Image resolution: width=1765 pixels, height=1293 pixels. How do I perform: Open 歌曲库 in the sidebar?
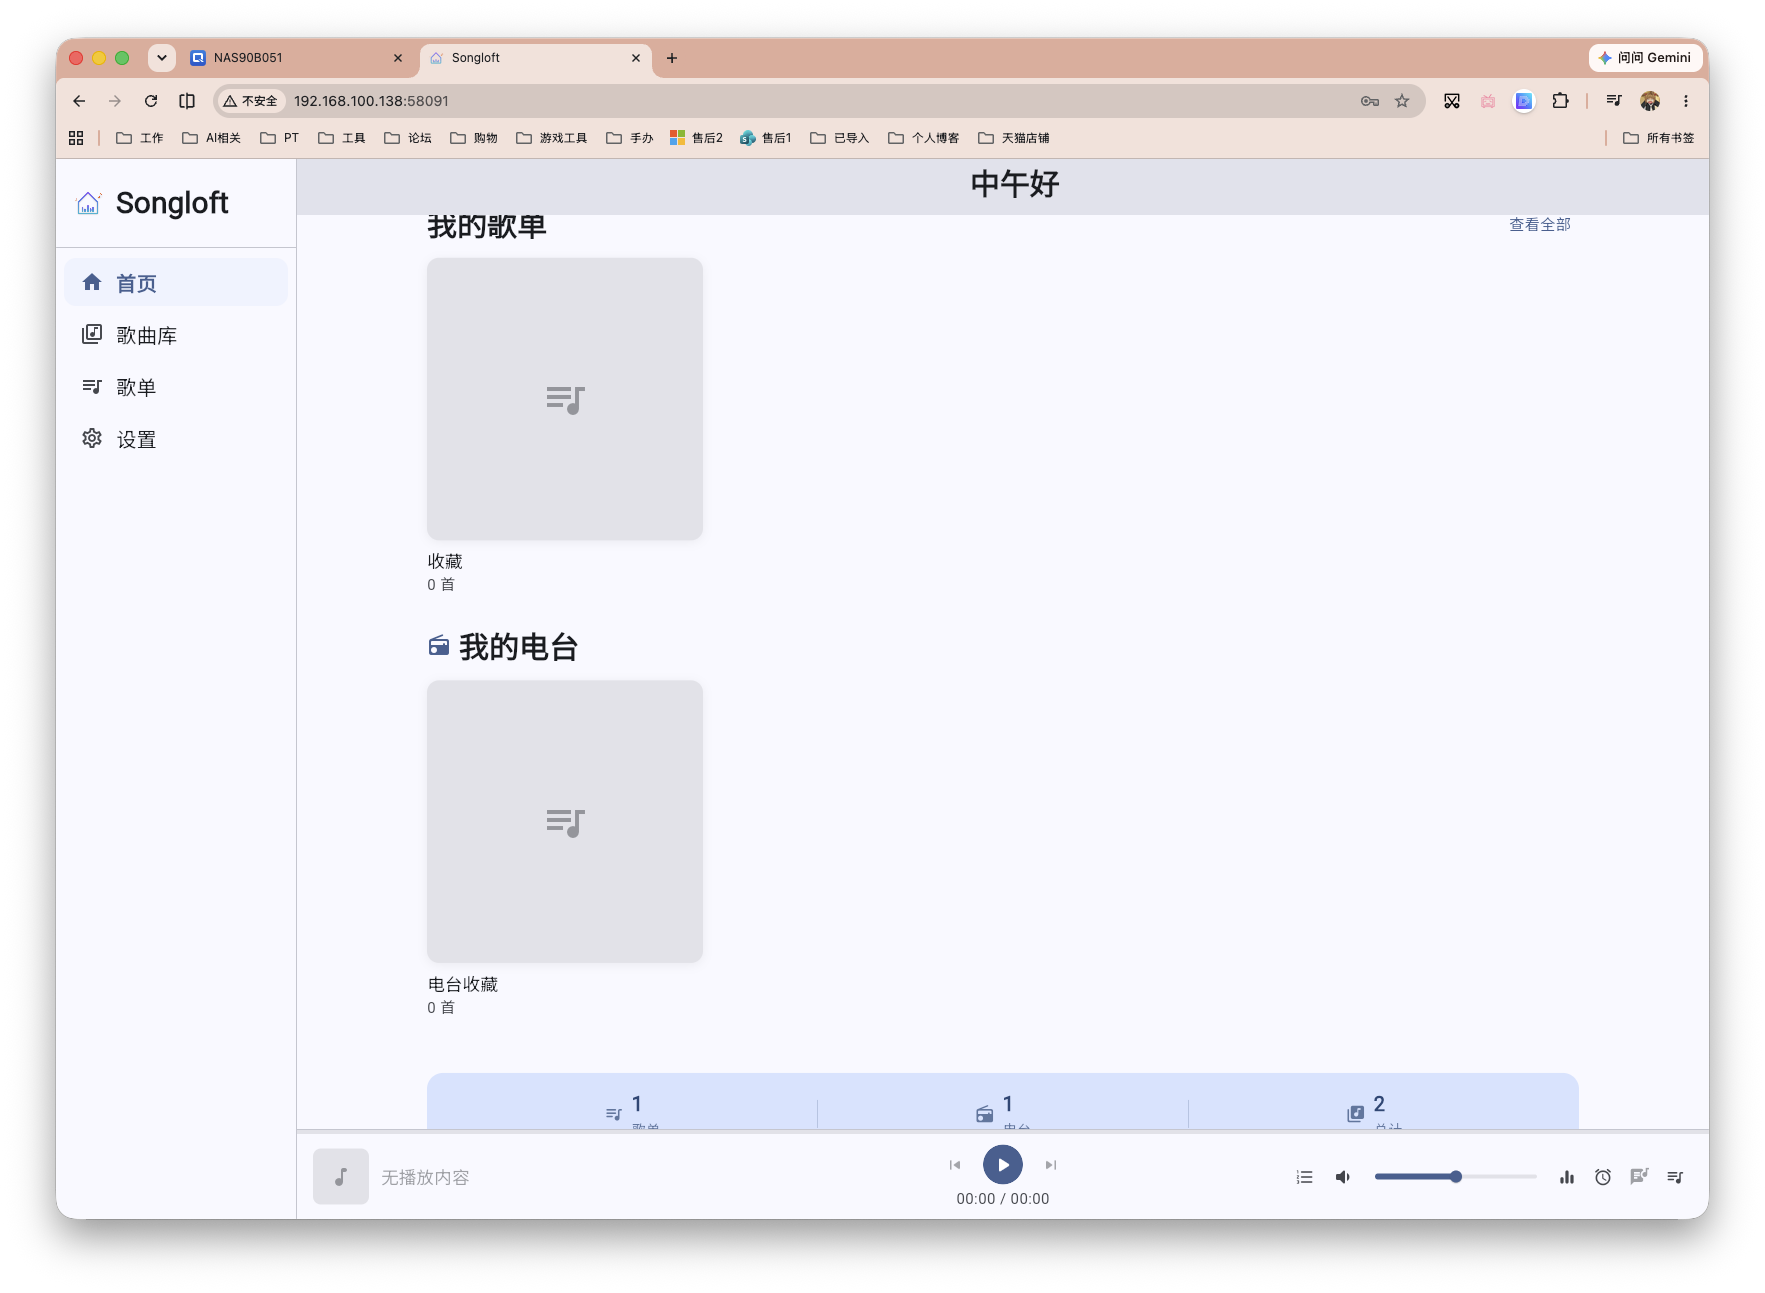pos(176,335)
